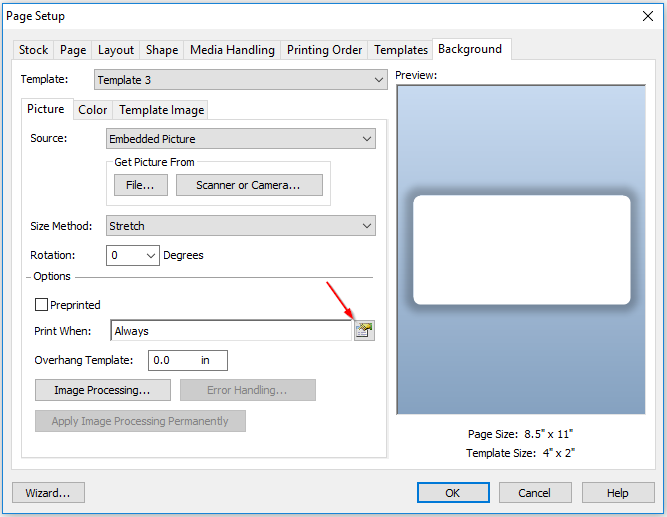Viewport: 667px width, 517px height.
Task: Open Image Processing... settings
Action: 102,390
